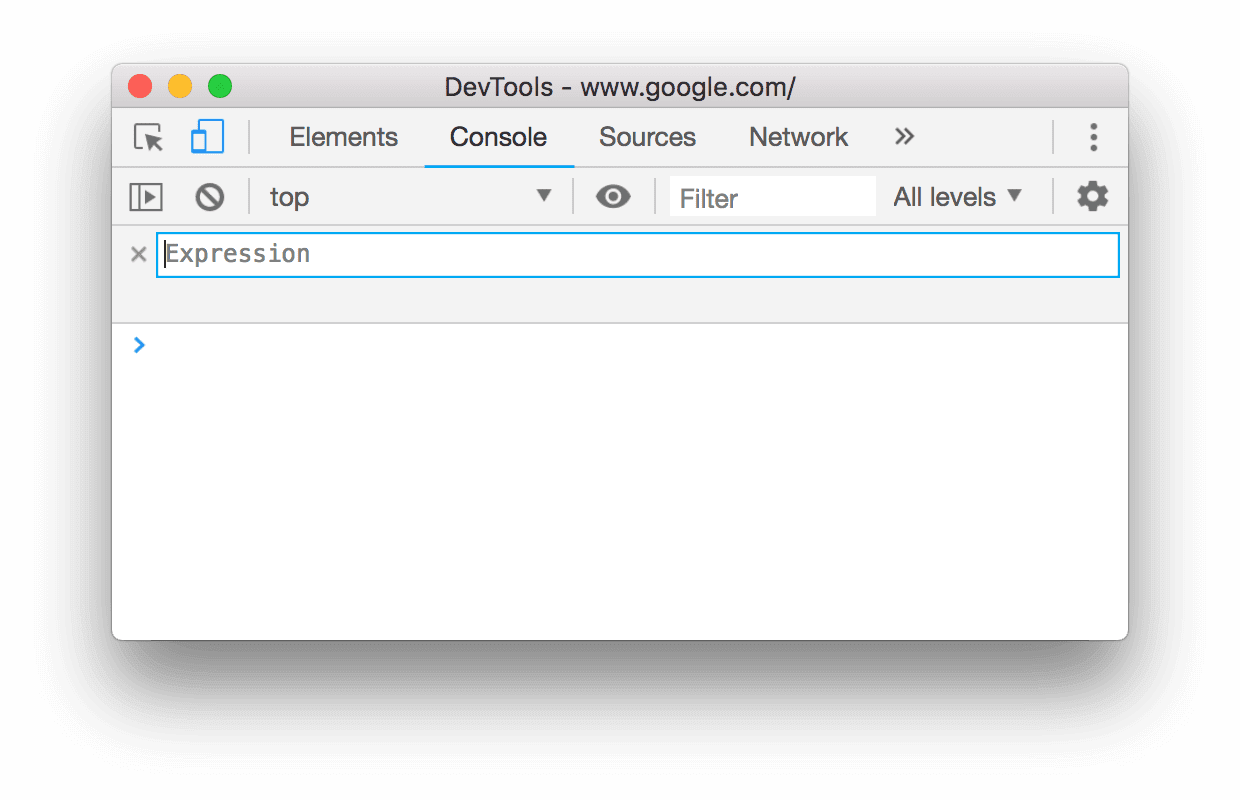Open DevTools settings gear
Screen dimensions: 1240x800
(1092, 196)
